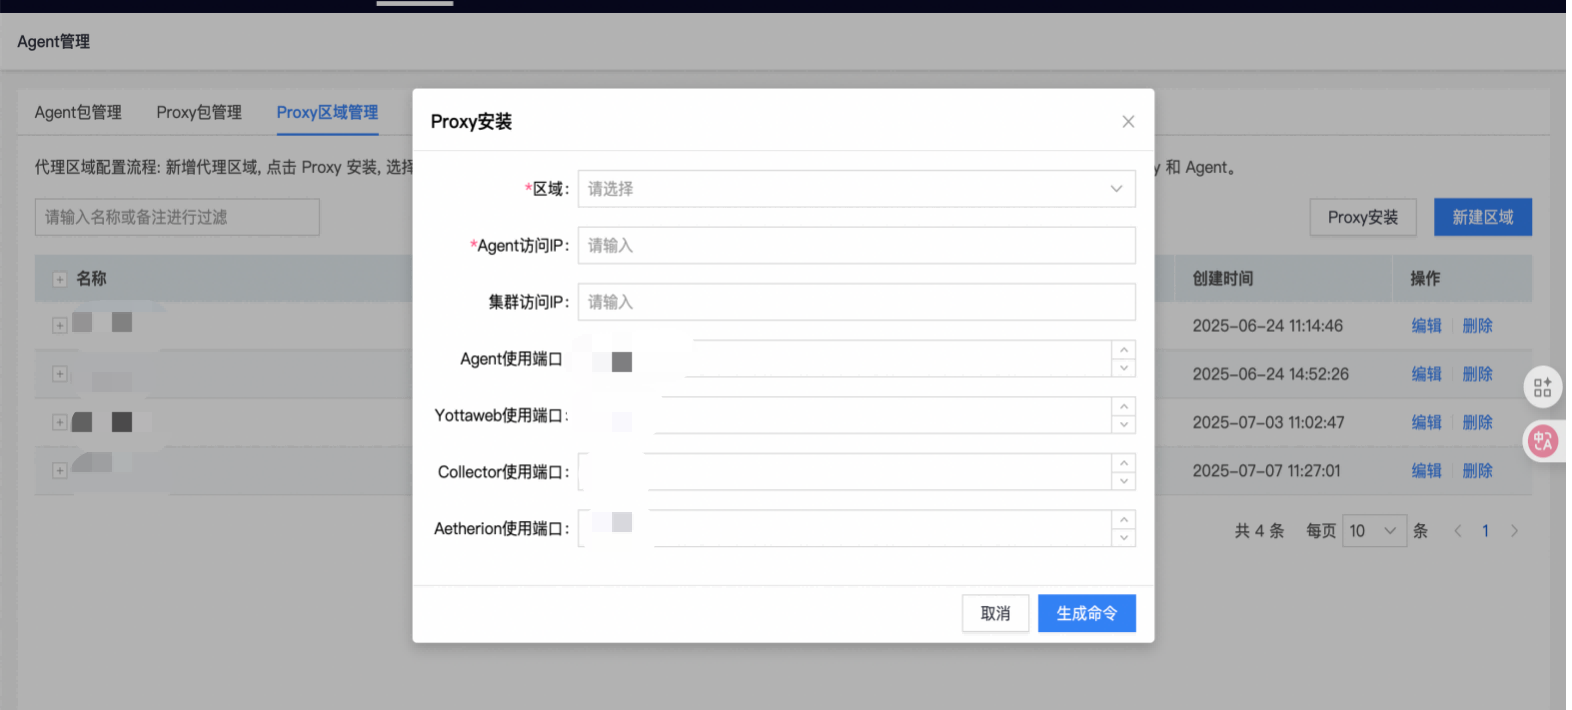Click 编辑 for row 2025-06-24 11:14:46

tap(1426, 326)
